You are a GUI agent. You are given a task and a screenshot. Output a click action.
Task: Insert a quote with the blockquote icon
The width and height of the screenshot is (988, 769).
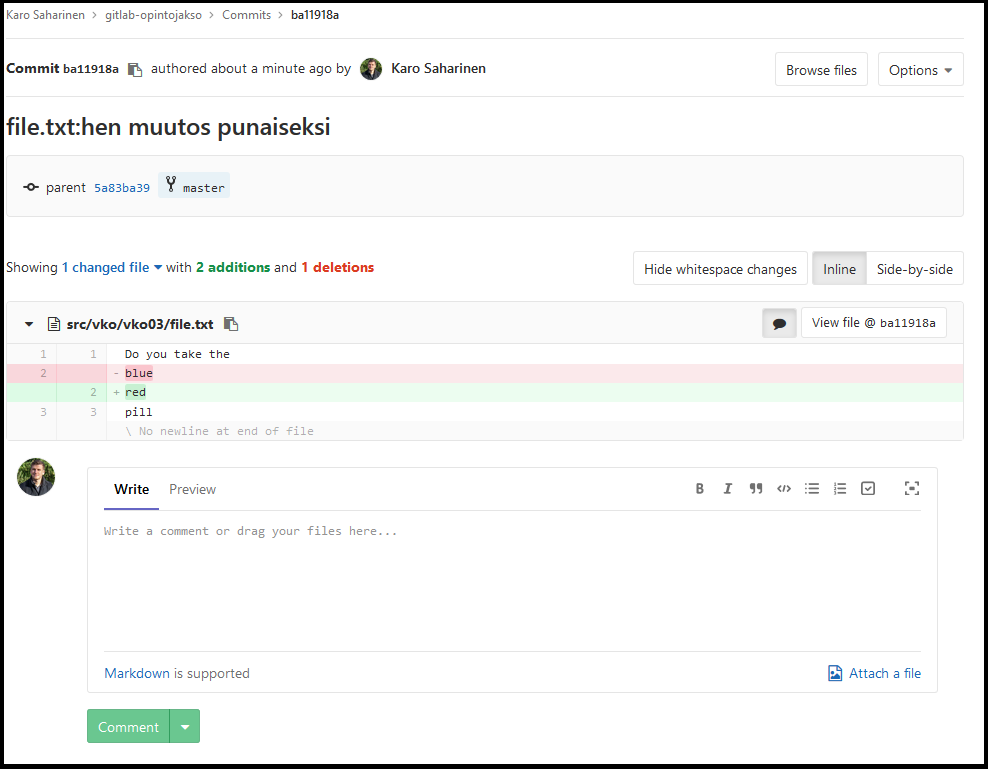pyautogui.click(x=756, y=489)
